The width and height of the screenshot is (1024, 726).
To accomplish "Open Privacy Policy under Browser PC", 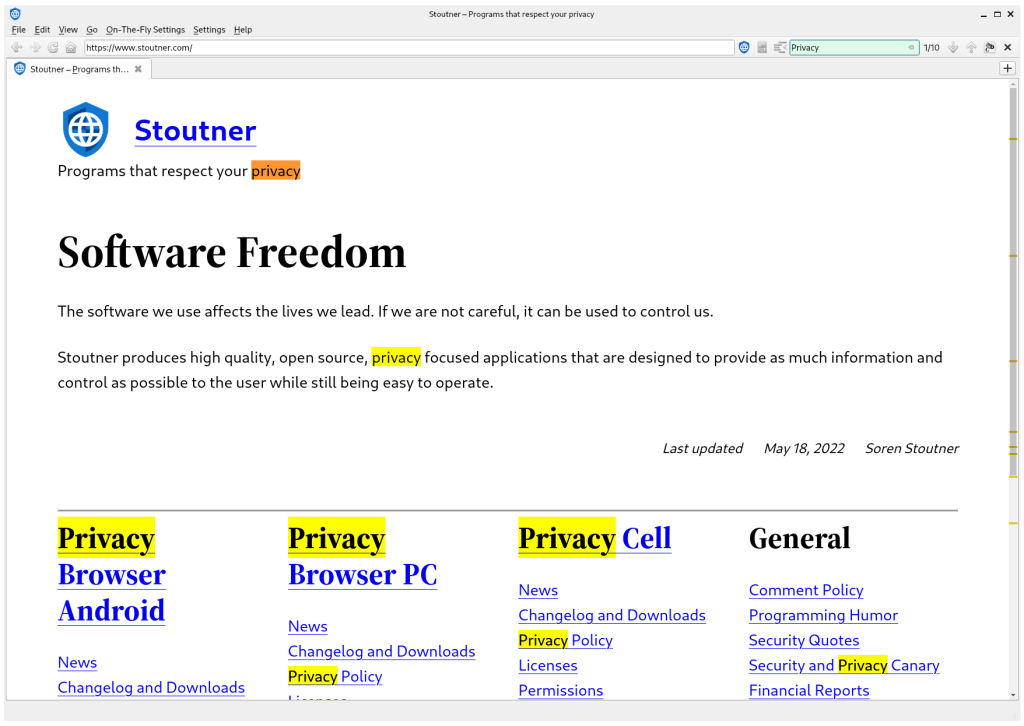I will (335, 676).
